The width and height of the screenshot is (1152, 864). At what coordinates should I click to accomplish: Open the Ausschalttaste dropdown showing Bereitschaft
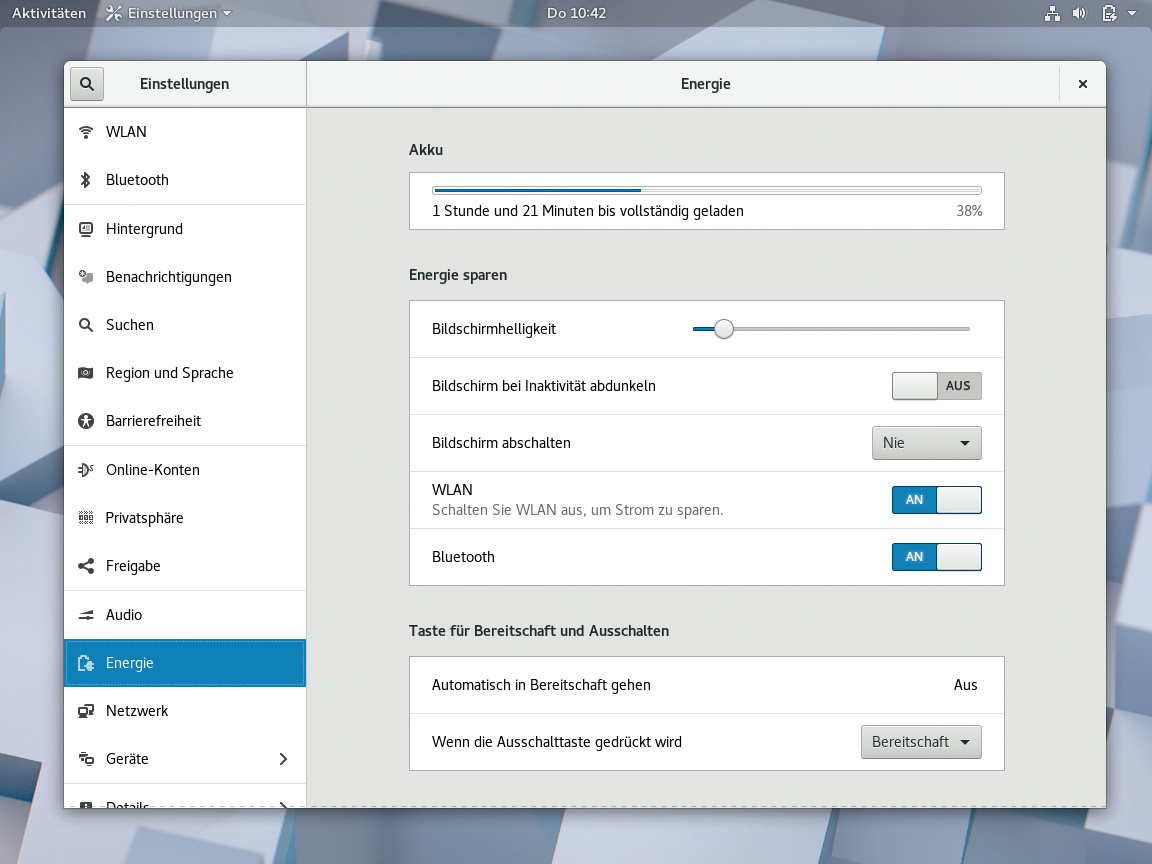(x=920, y=742)
